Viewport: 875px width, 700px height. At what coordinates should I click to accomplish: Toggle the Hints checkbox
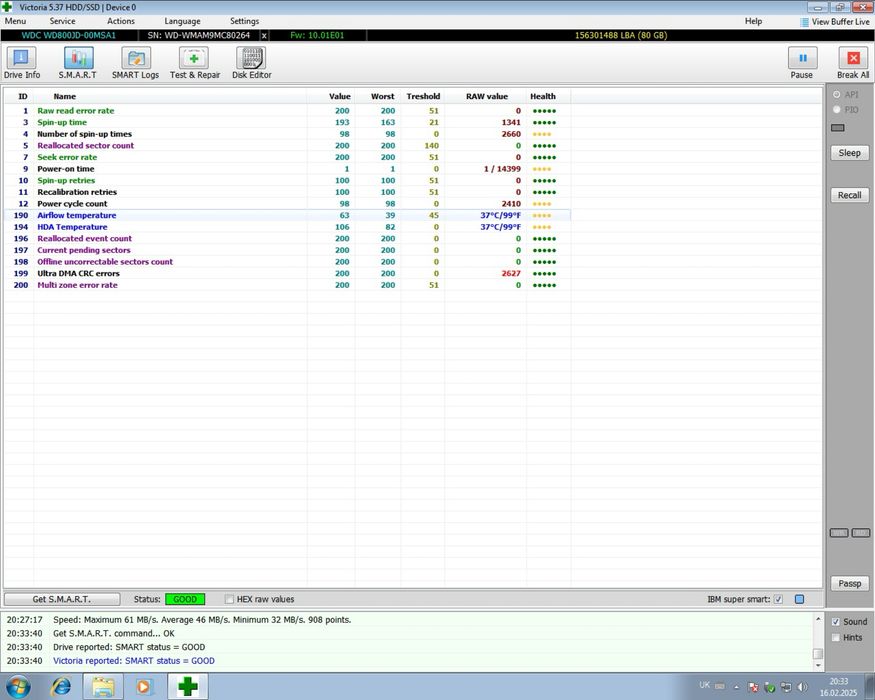tap(835, 637)
